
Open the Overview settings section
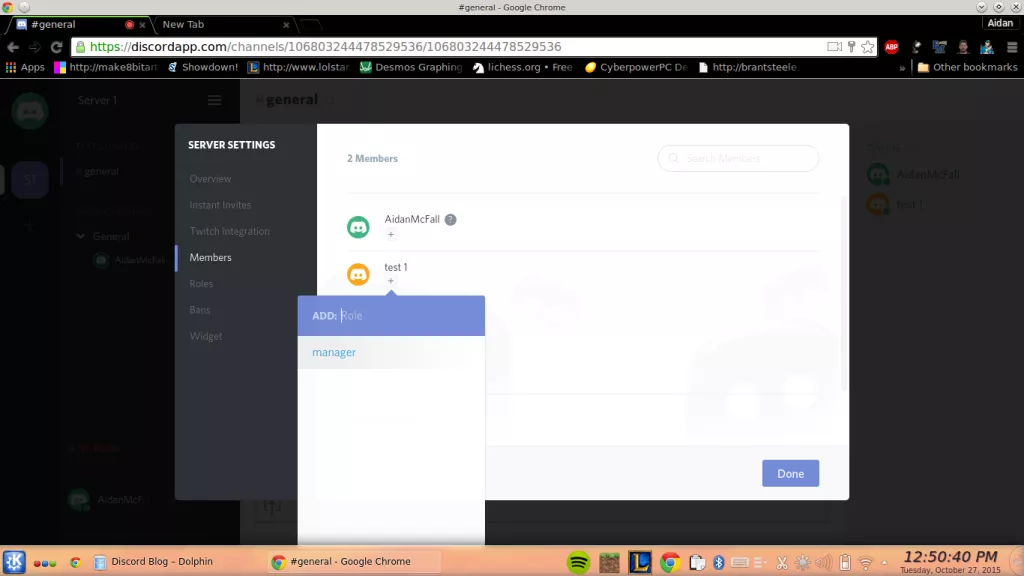[x=210, y=179]
